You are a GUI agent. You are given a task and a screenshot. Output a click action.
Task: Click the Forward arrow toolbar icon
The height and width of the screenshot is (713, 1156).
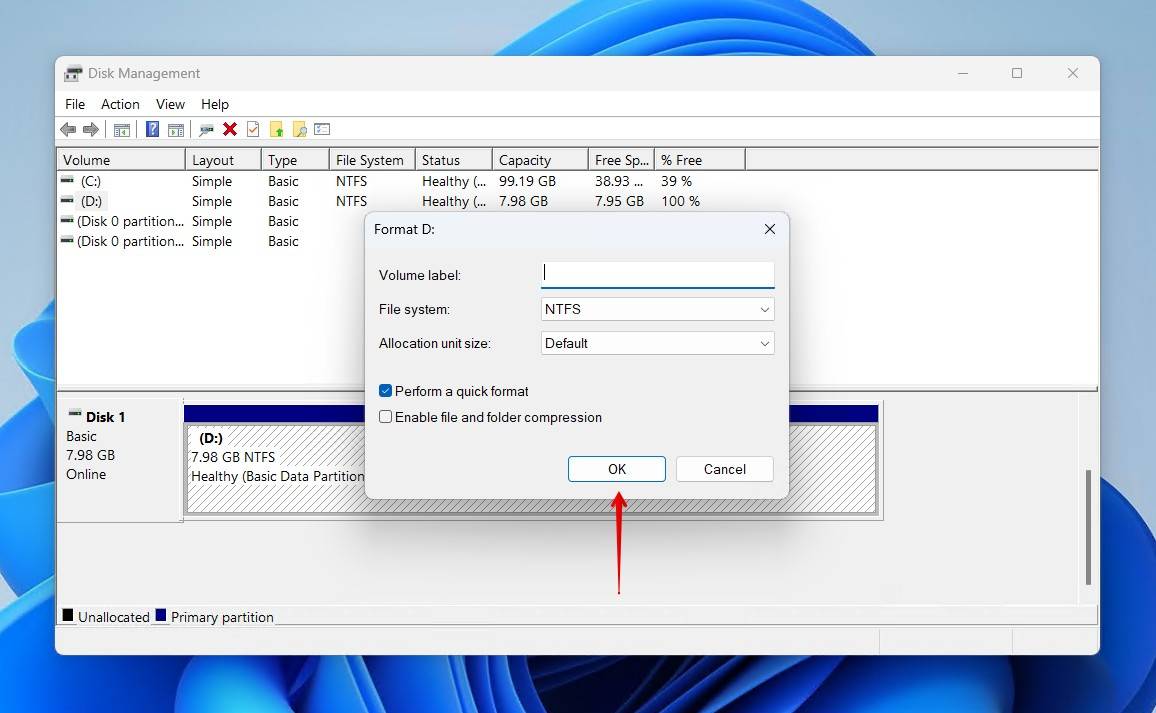click(x=91, y=130)
